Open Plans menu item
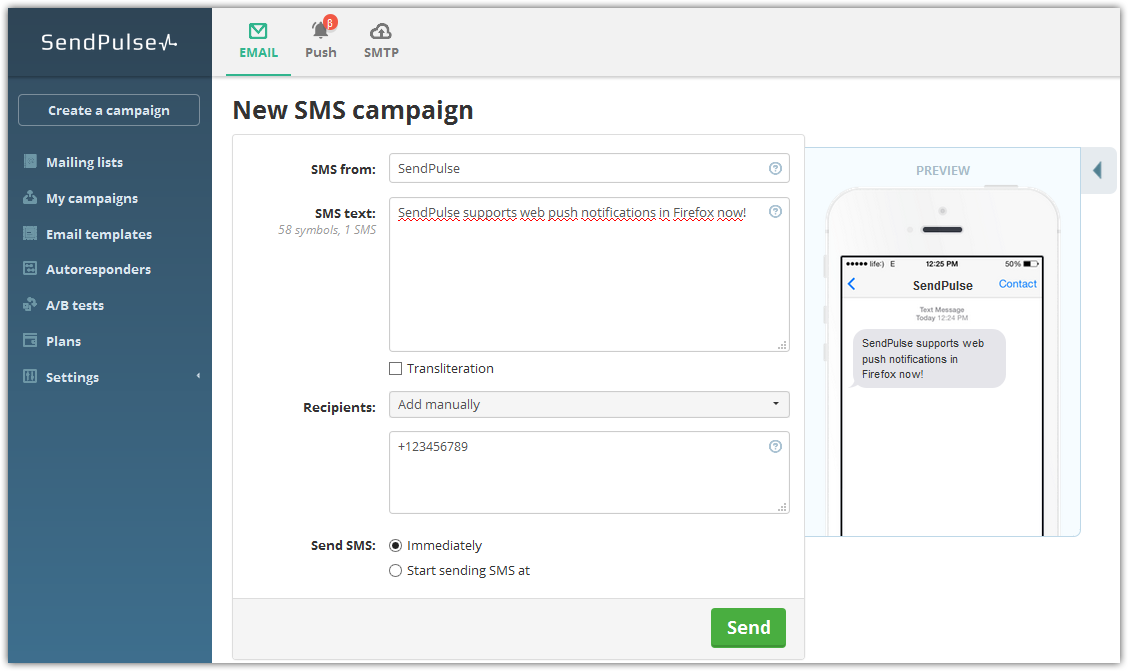The image size is (1128, 671). tap(63, 342)
